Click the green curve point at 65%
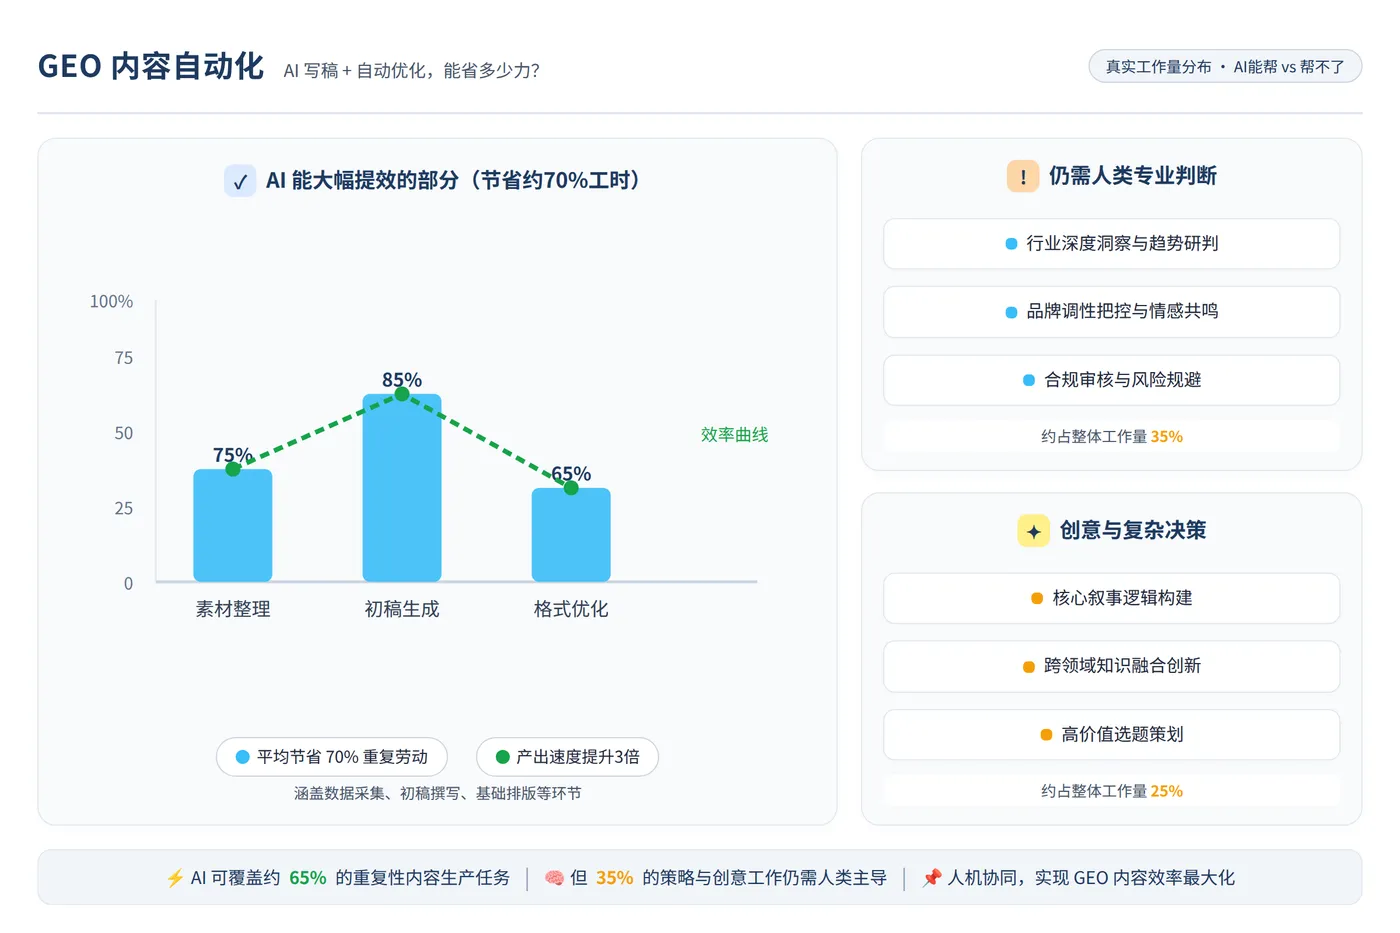The width and height of the screenshot is (1400, 933). click(571, 488)
